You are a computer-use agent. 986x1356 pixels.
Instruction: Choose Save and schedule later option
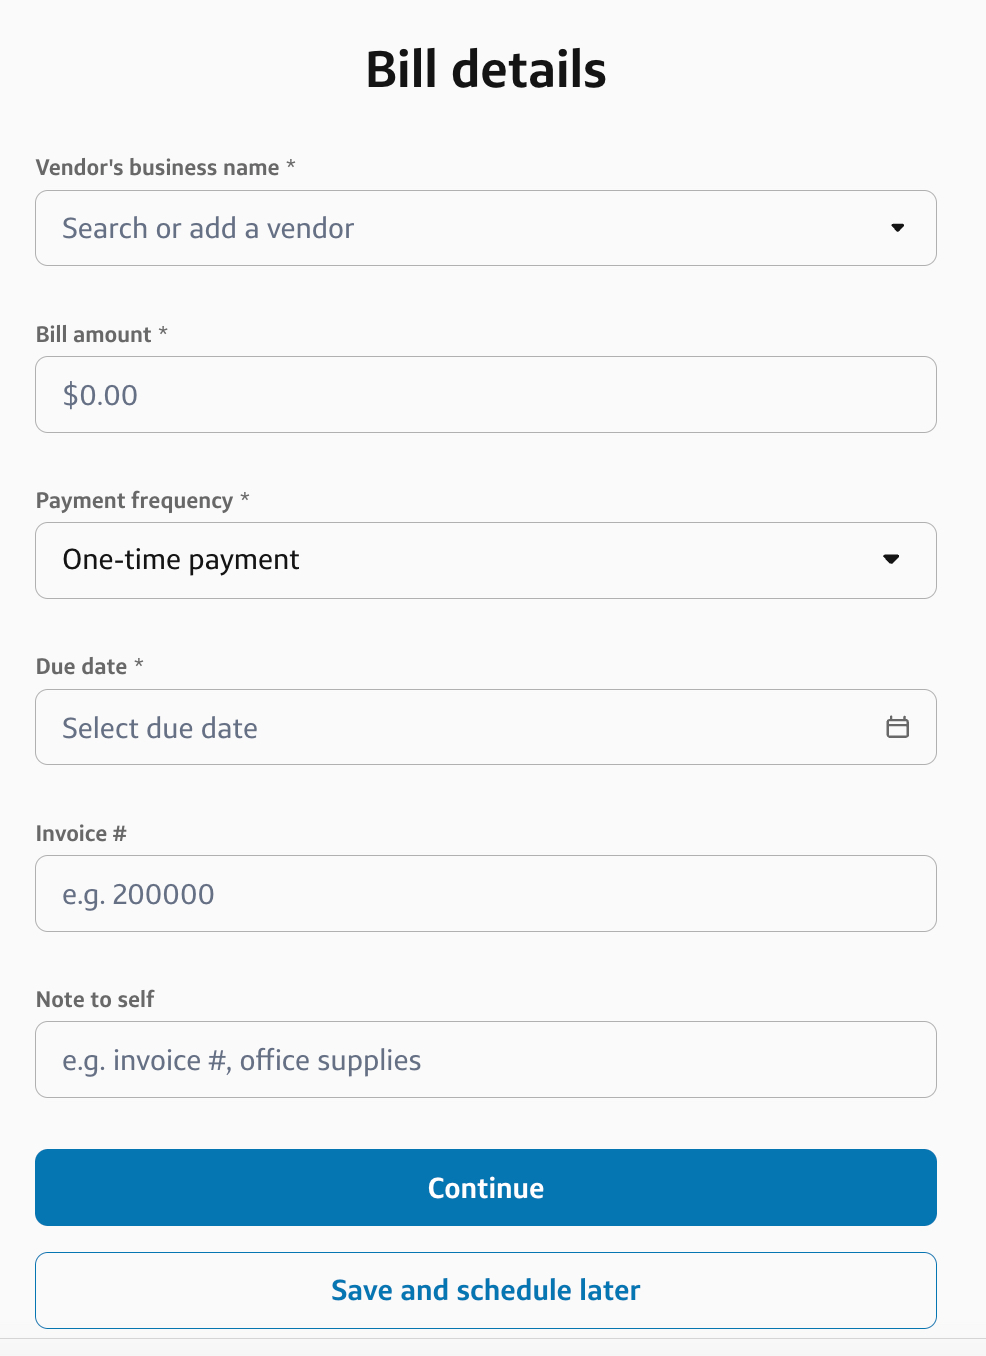[486, 1290]
